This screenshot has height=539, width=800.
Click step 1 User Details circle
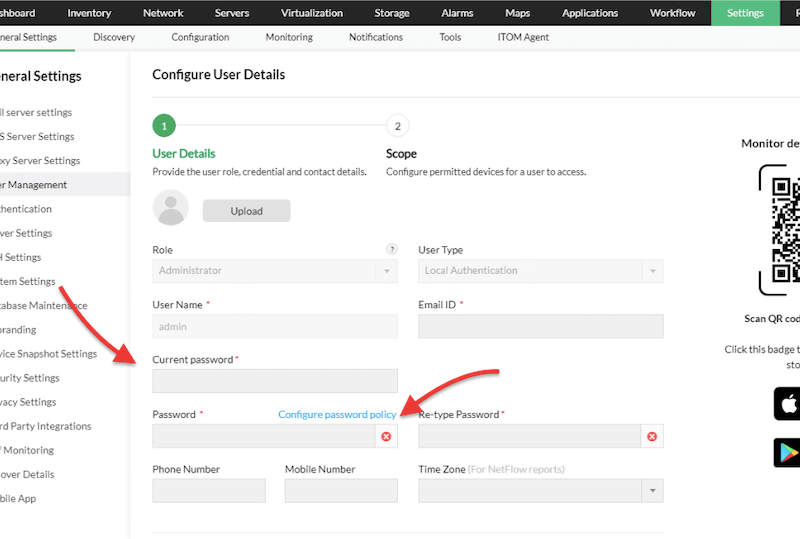coord(164,126)
